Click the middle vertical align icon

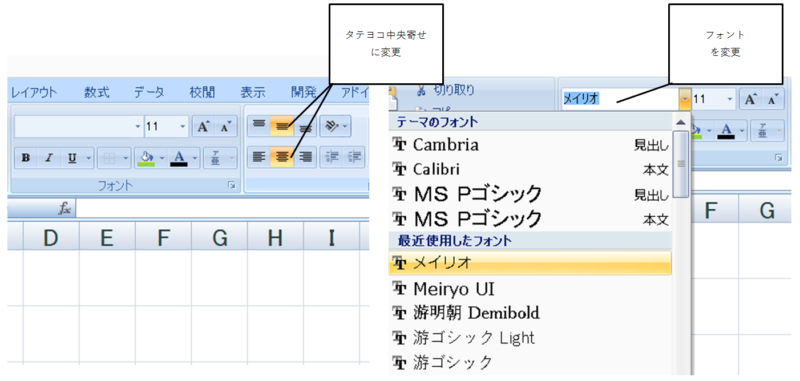(x=282, y=126)
